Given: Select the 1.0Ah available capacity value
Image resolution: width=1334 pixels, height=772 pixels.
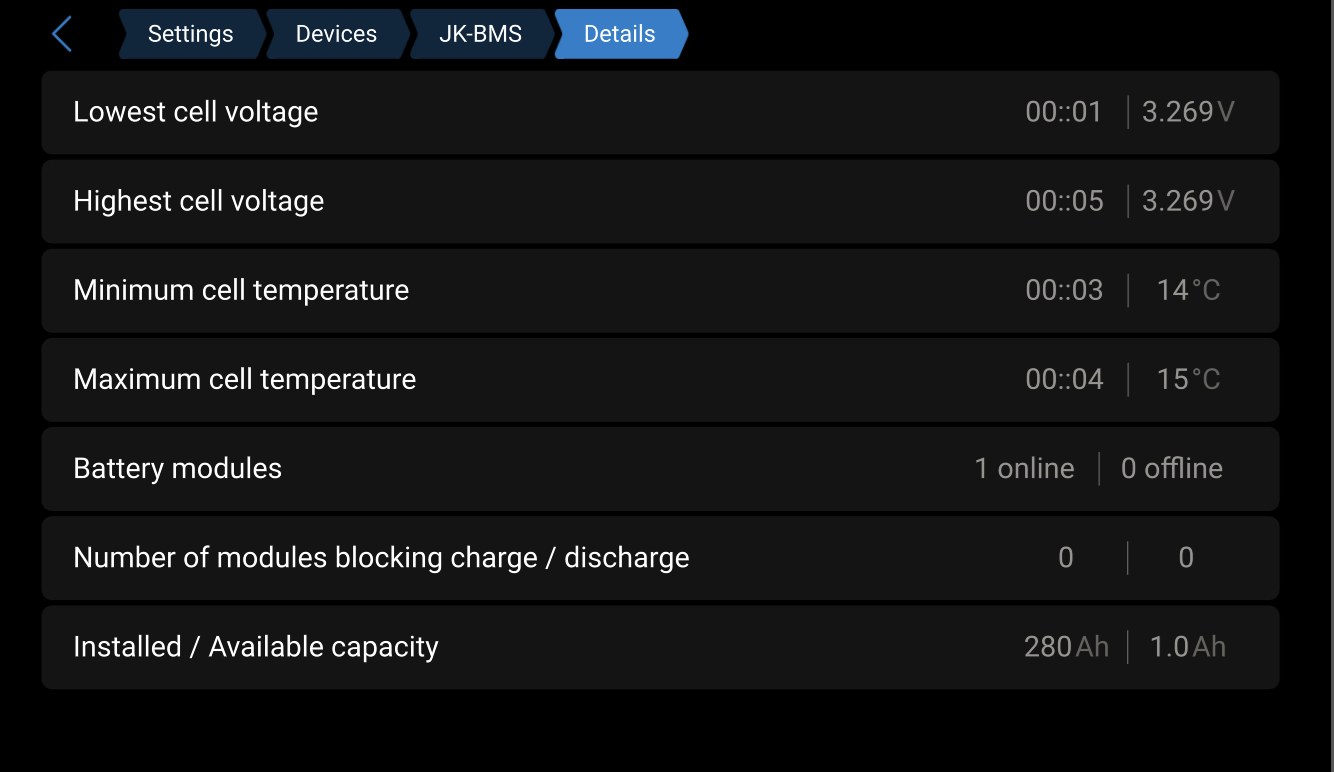Looking at the screenshot, I should pyautogui.click(x=1187, y=647).
